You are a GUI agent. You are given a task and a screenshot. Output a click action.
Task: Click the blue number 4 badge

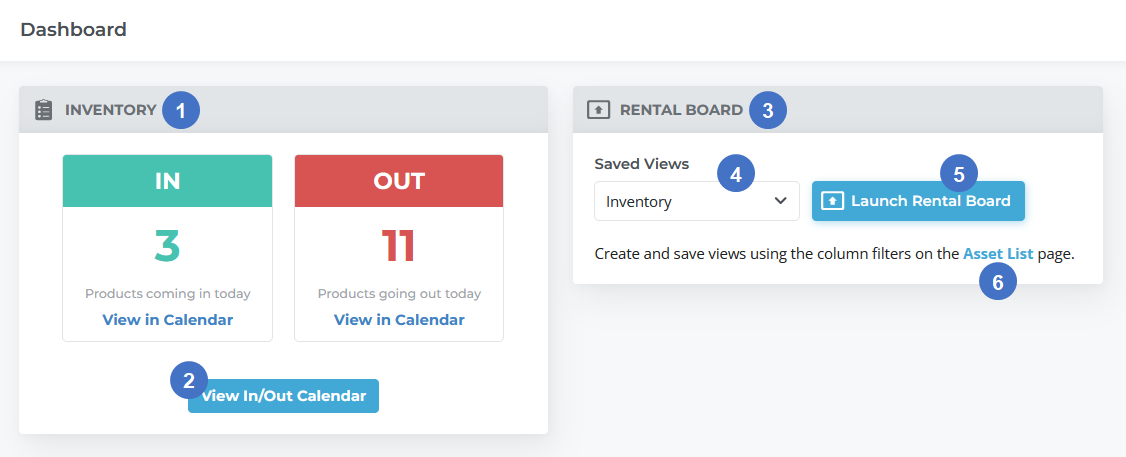[736, 174]
